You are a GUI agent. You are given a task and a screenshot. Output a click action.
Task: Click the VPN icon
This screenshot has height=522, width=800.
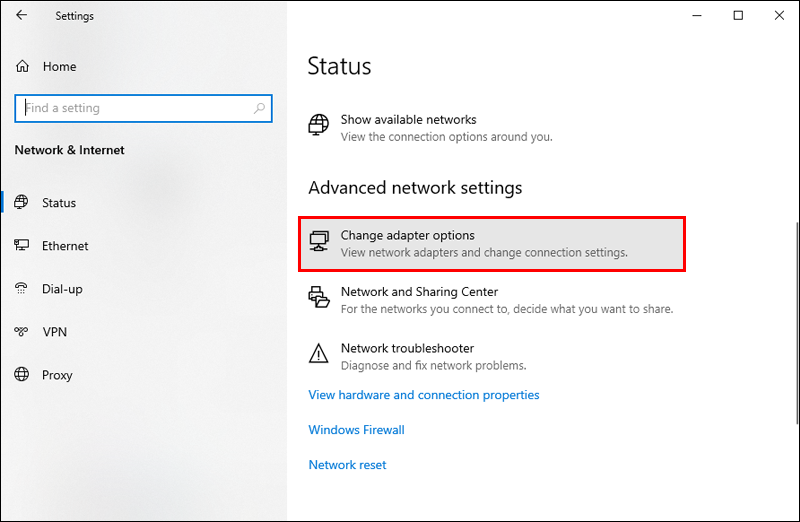22,332
